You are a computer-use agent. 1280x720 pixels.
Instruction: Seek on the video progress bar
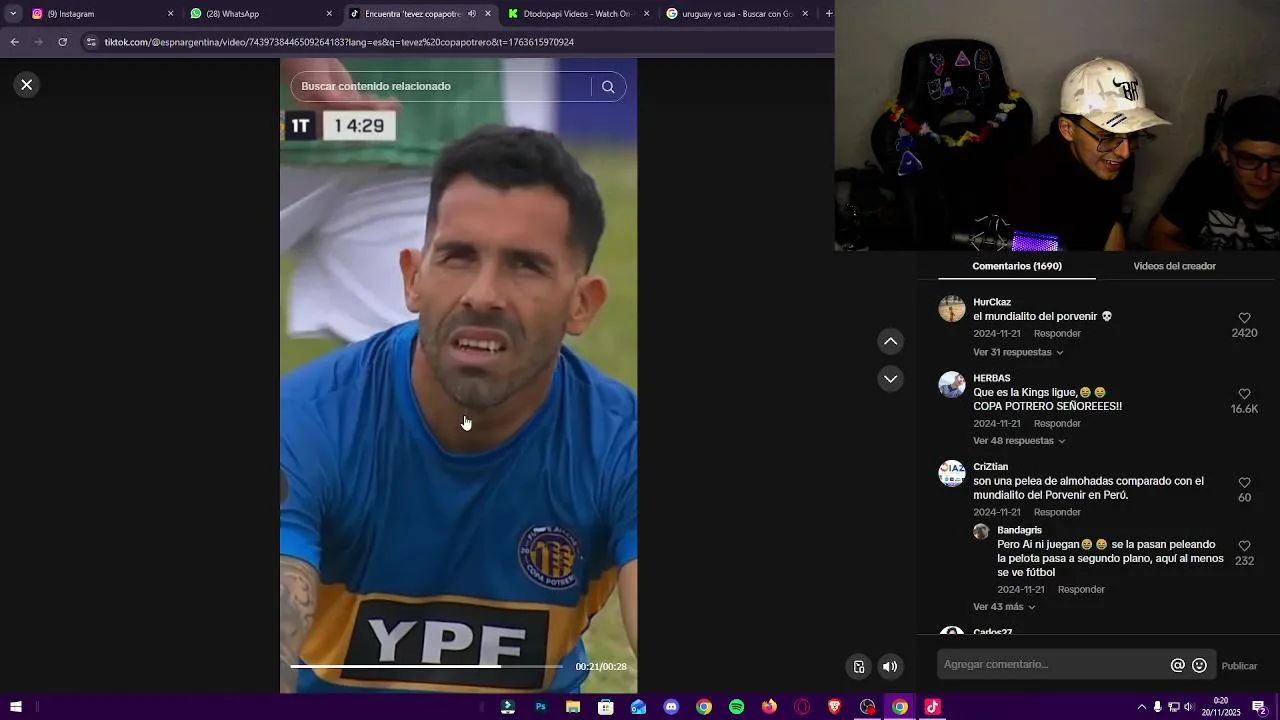(427, 666)
